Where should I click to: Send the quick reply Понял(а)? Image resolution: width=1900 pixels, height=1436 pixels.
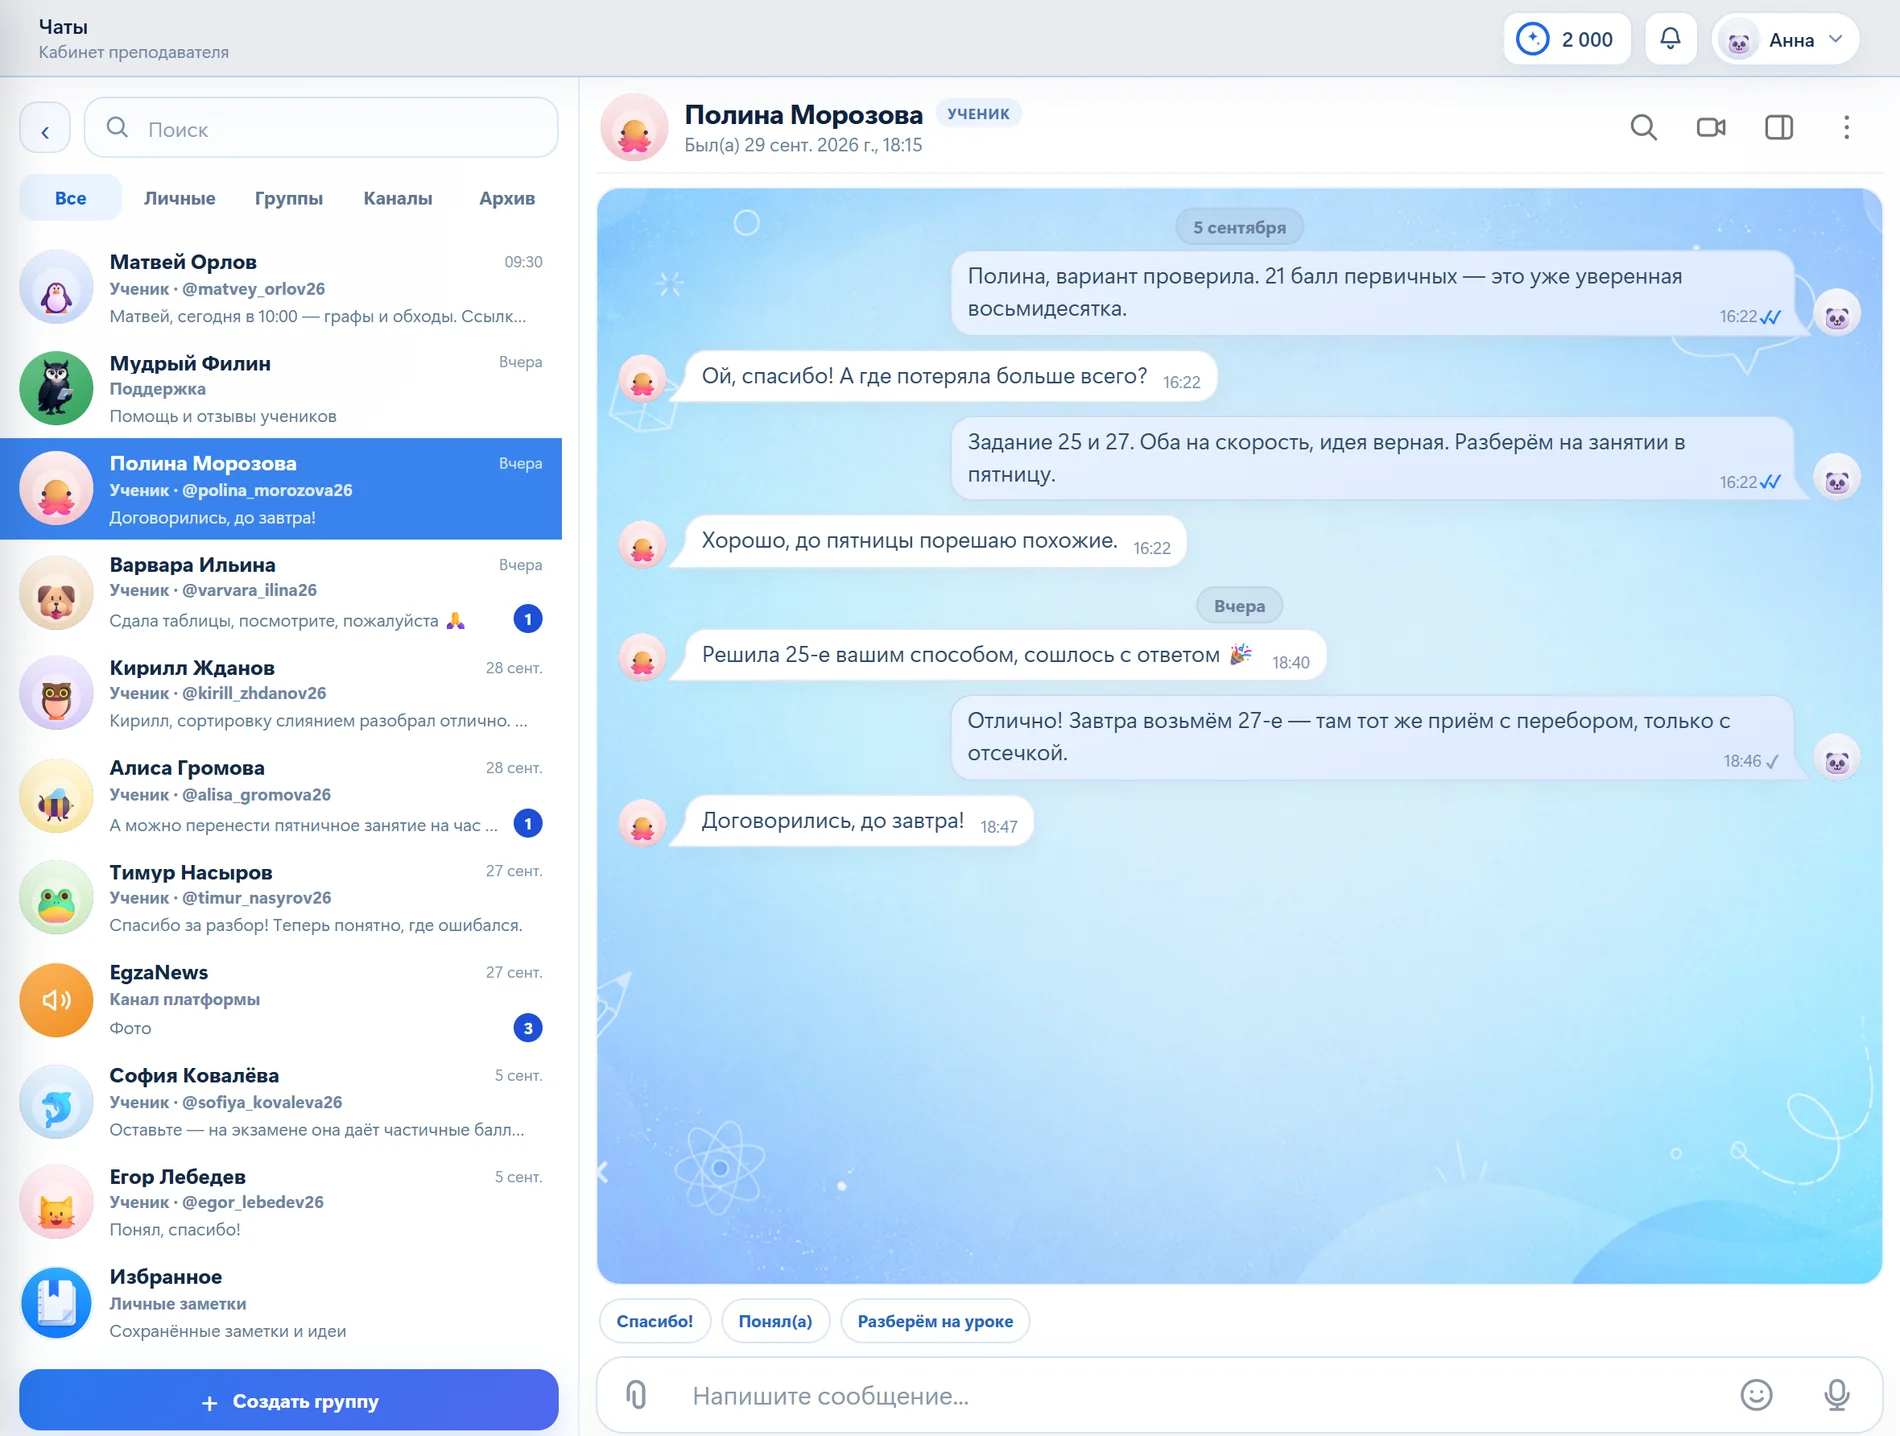(775, 1321)
